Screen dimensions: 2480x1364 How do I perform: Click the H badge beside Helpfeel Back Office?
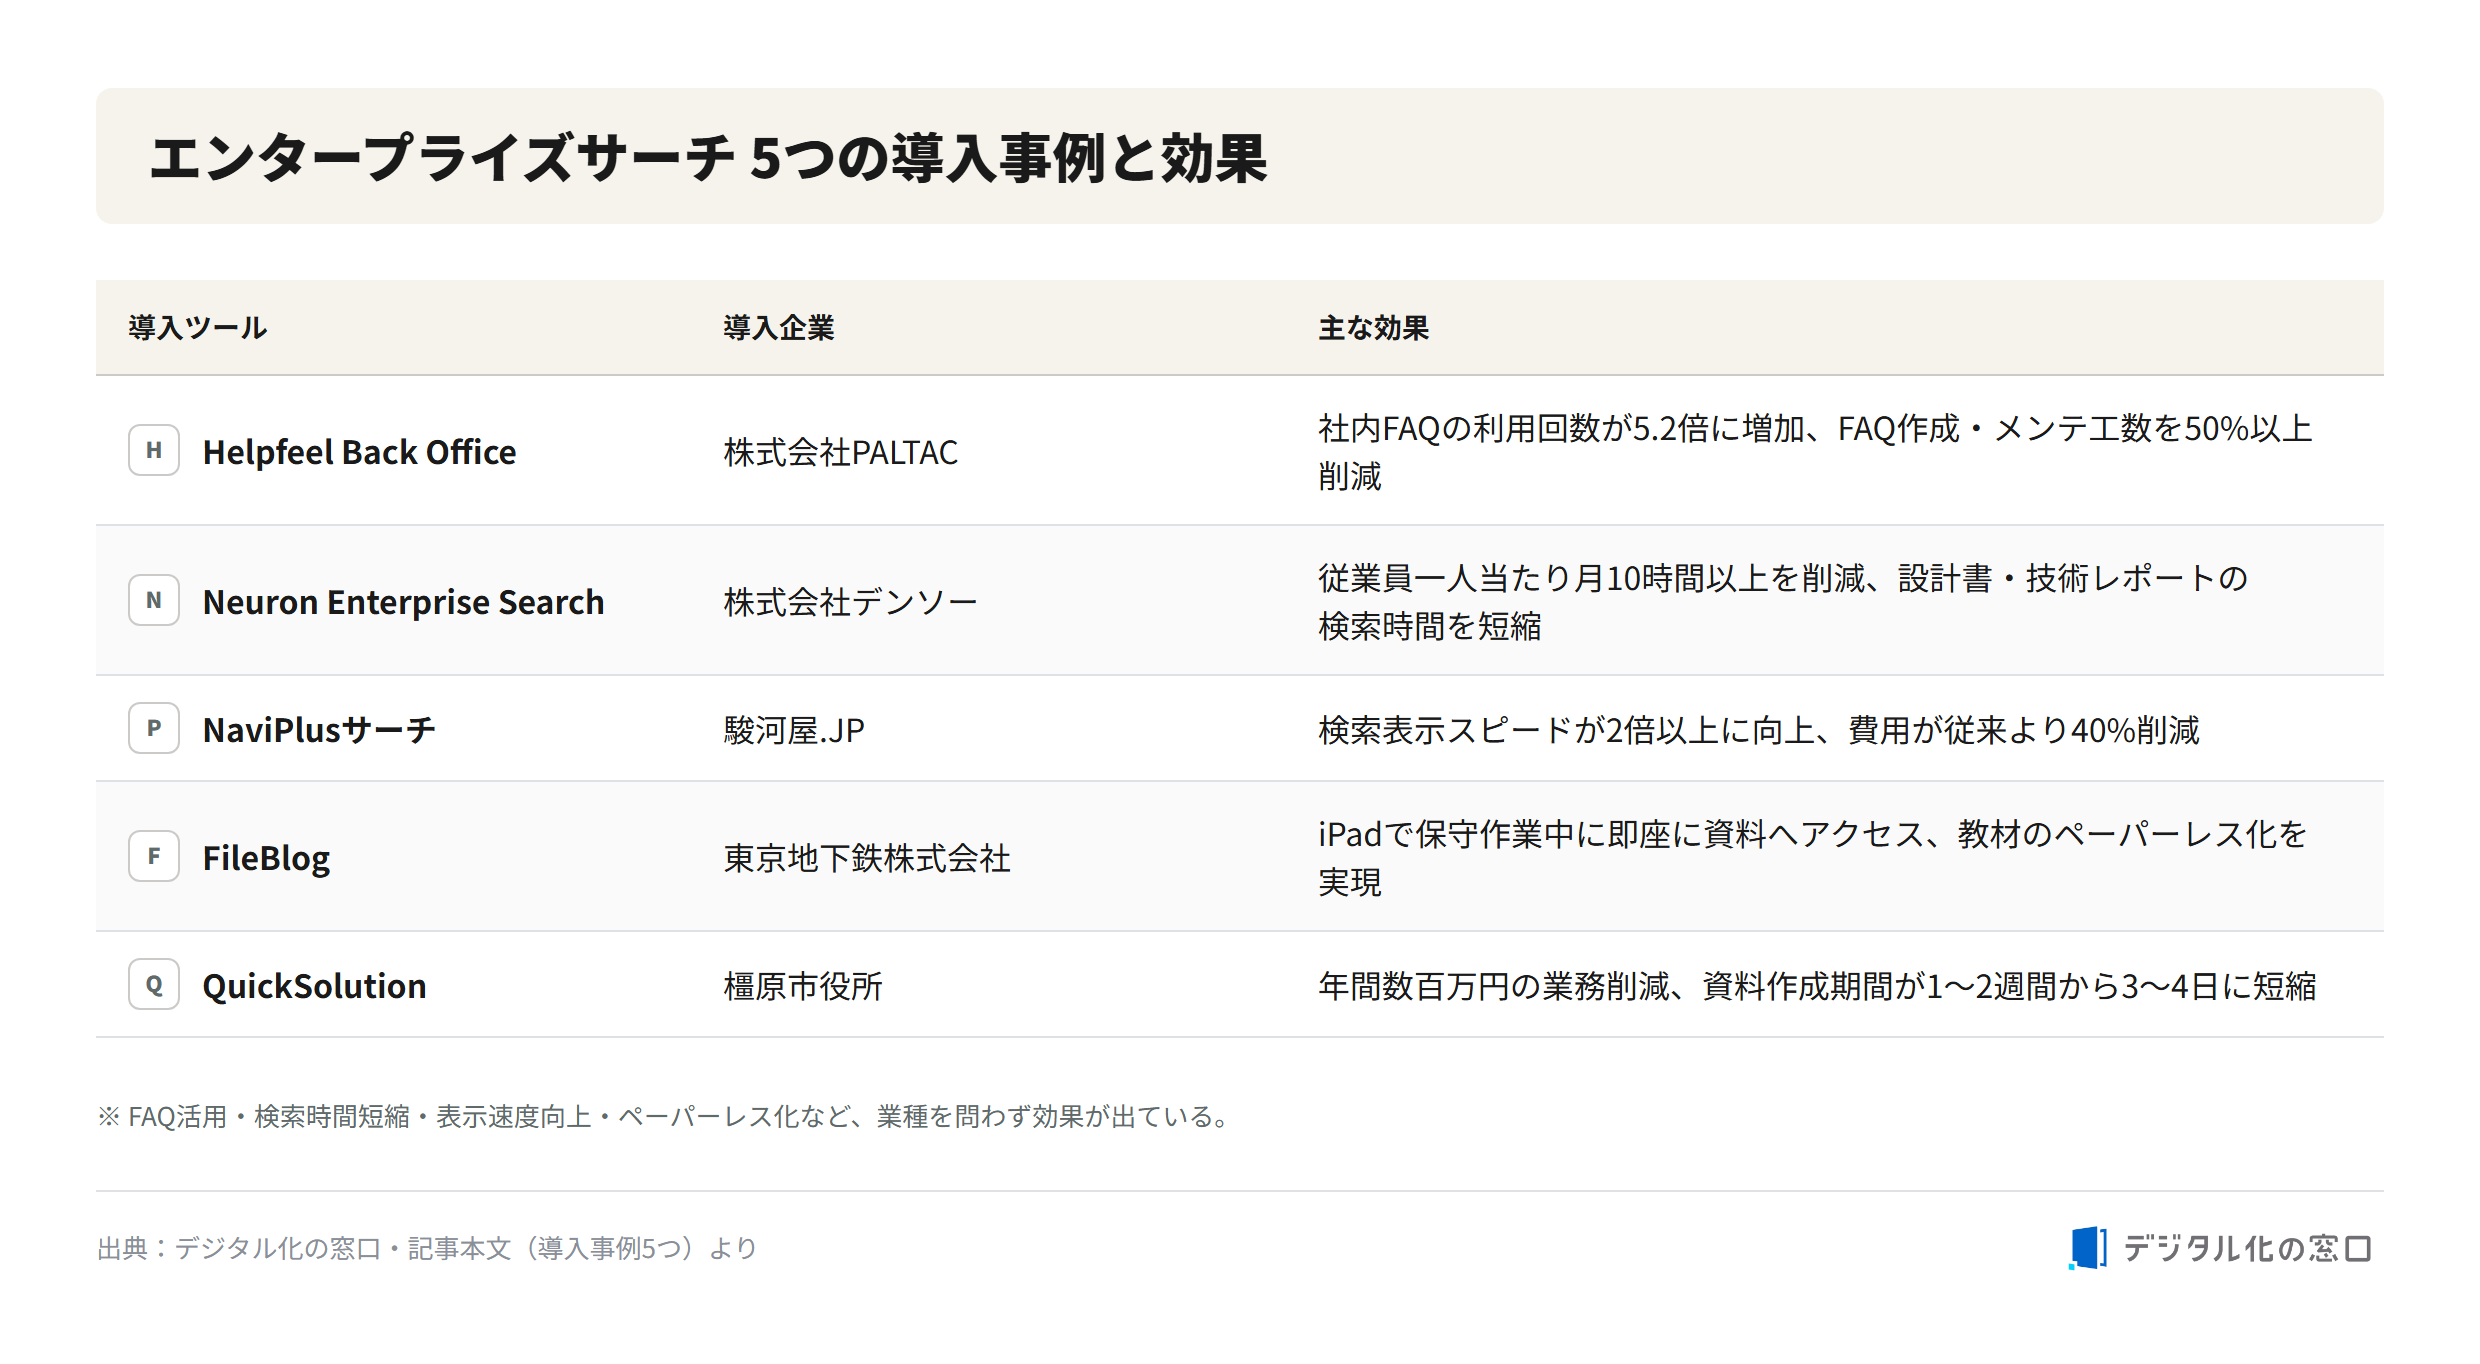(154, 450)
